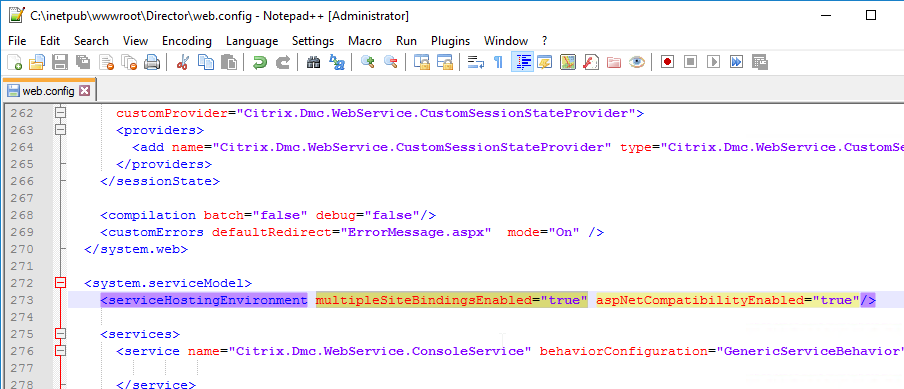Click the compilation tag on line 268
Image resolution: width=904 pixels, height=389 pixels.
pos(148,215)
